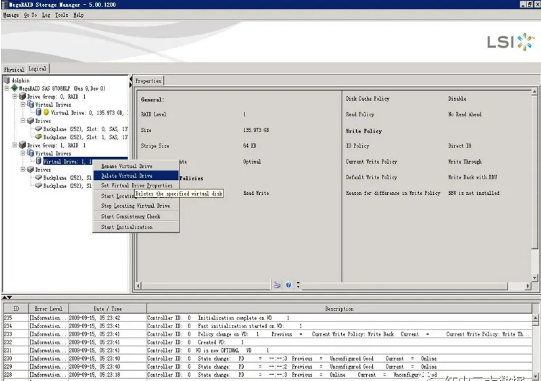This screenshot has width=541, height=381.
Task: Click the dolphin server icon in tree
Action: (x=7, y=80)
